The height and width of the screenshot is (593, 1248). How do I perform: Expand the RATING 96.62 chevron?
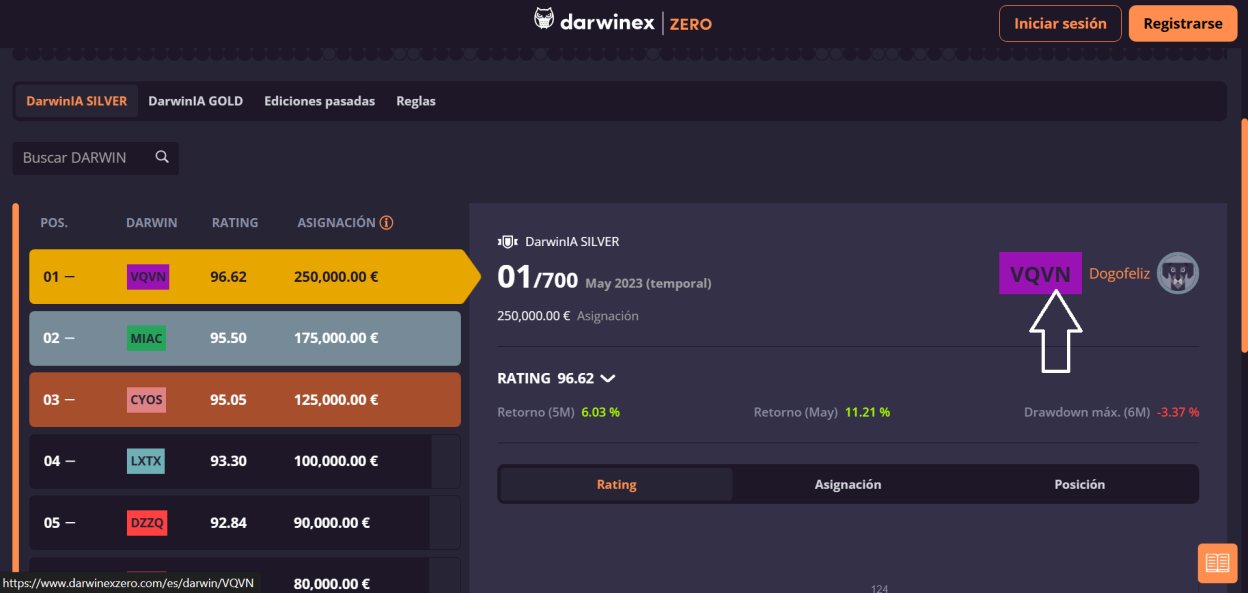coord(607,379)
